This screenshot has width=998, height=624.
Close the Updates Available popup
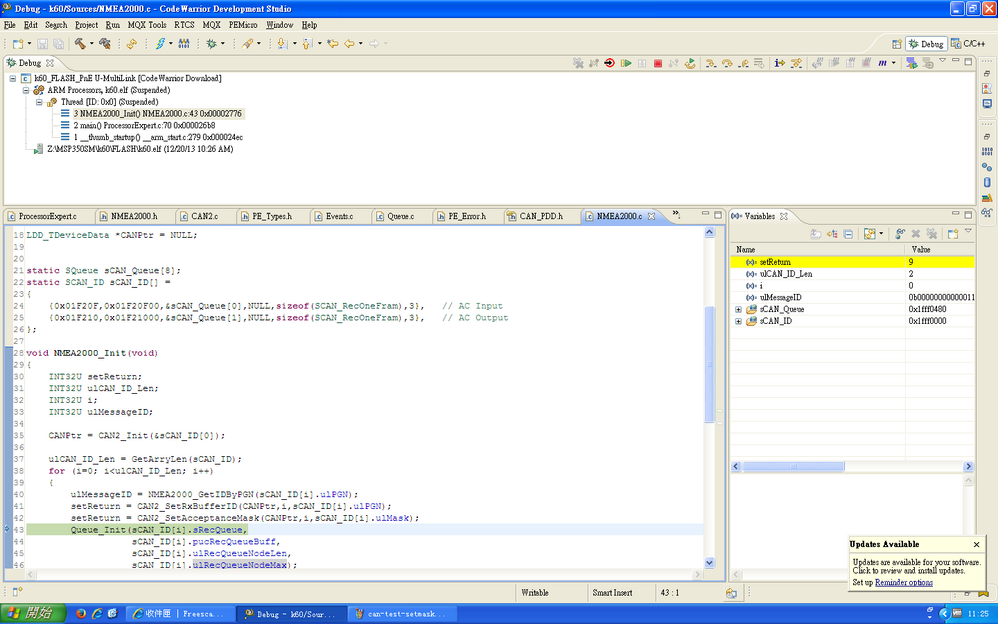pos(976,544)
